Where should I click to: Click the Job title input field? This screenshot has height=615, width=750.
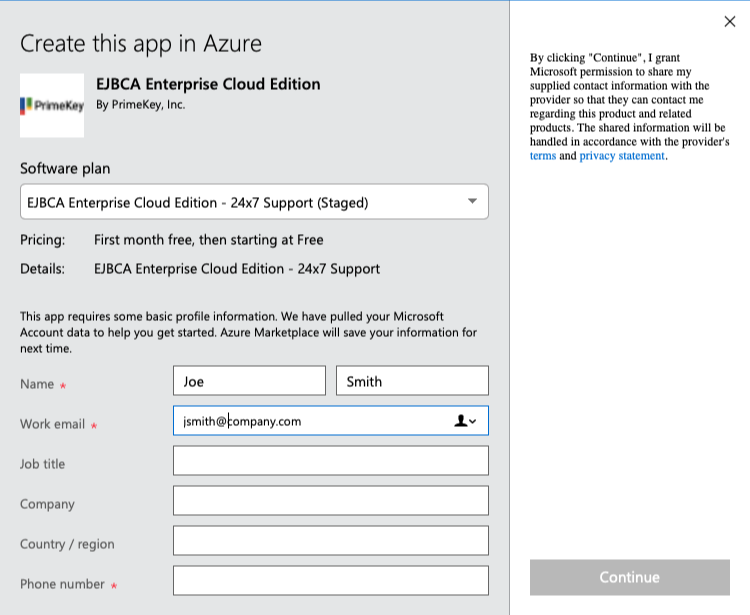point(330,461)
